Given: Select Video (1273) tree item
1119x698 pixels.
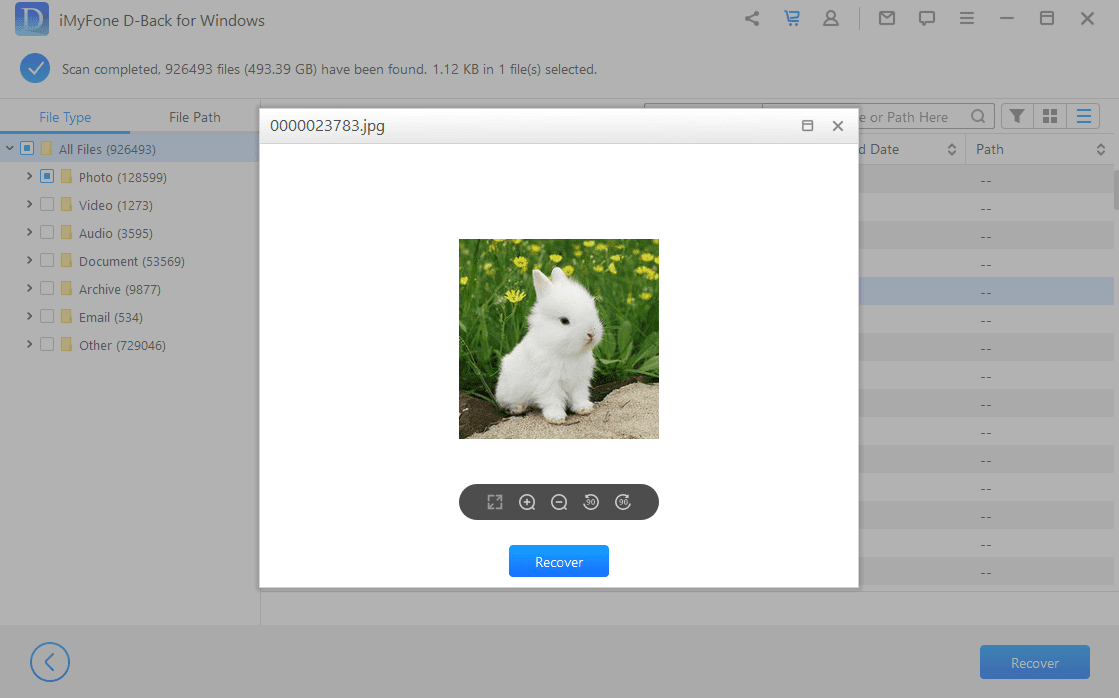Looking at the screenshot, I should point(116,206).
